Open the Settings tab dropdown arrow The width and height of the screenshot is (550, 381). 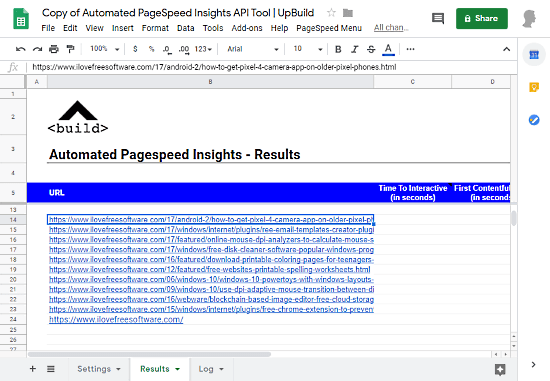tap(118, 369)
